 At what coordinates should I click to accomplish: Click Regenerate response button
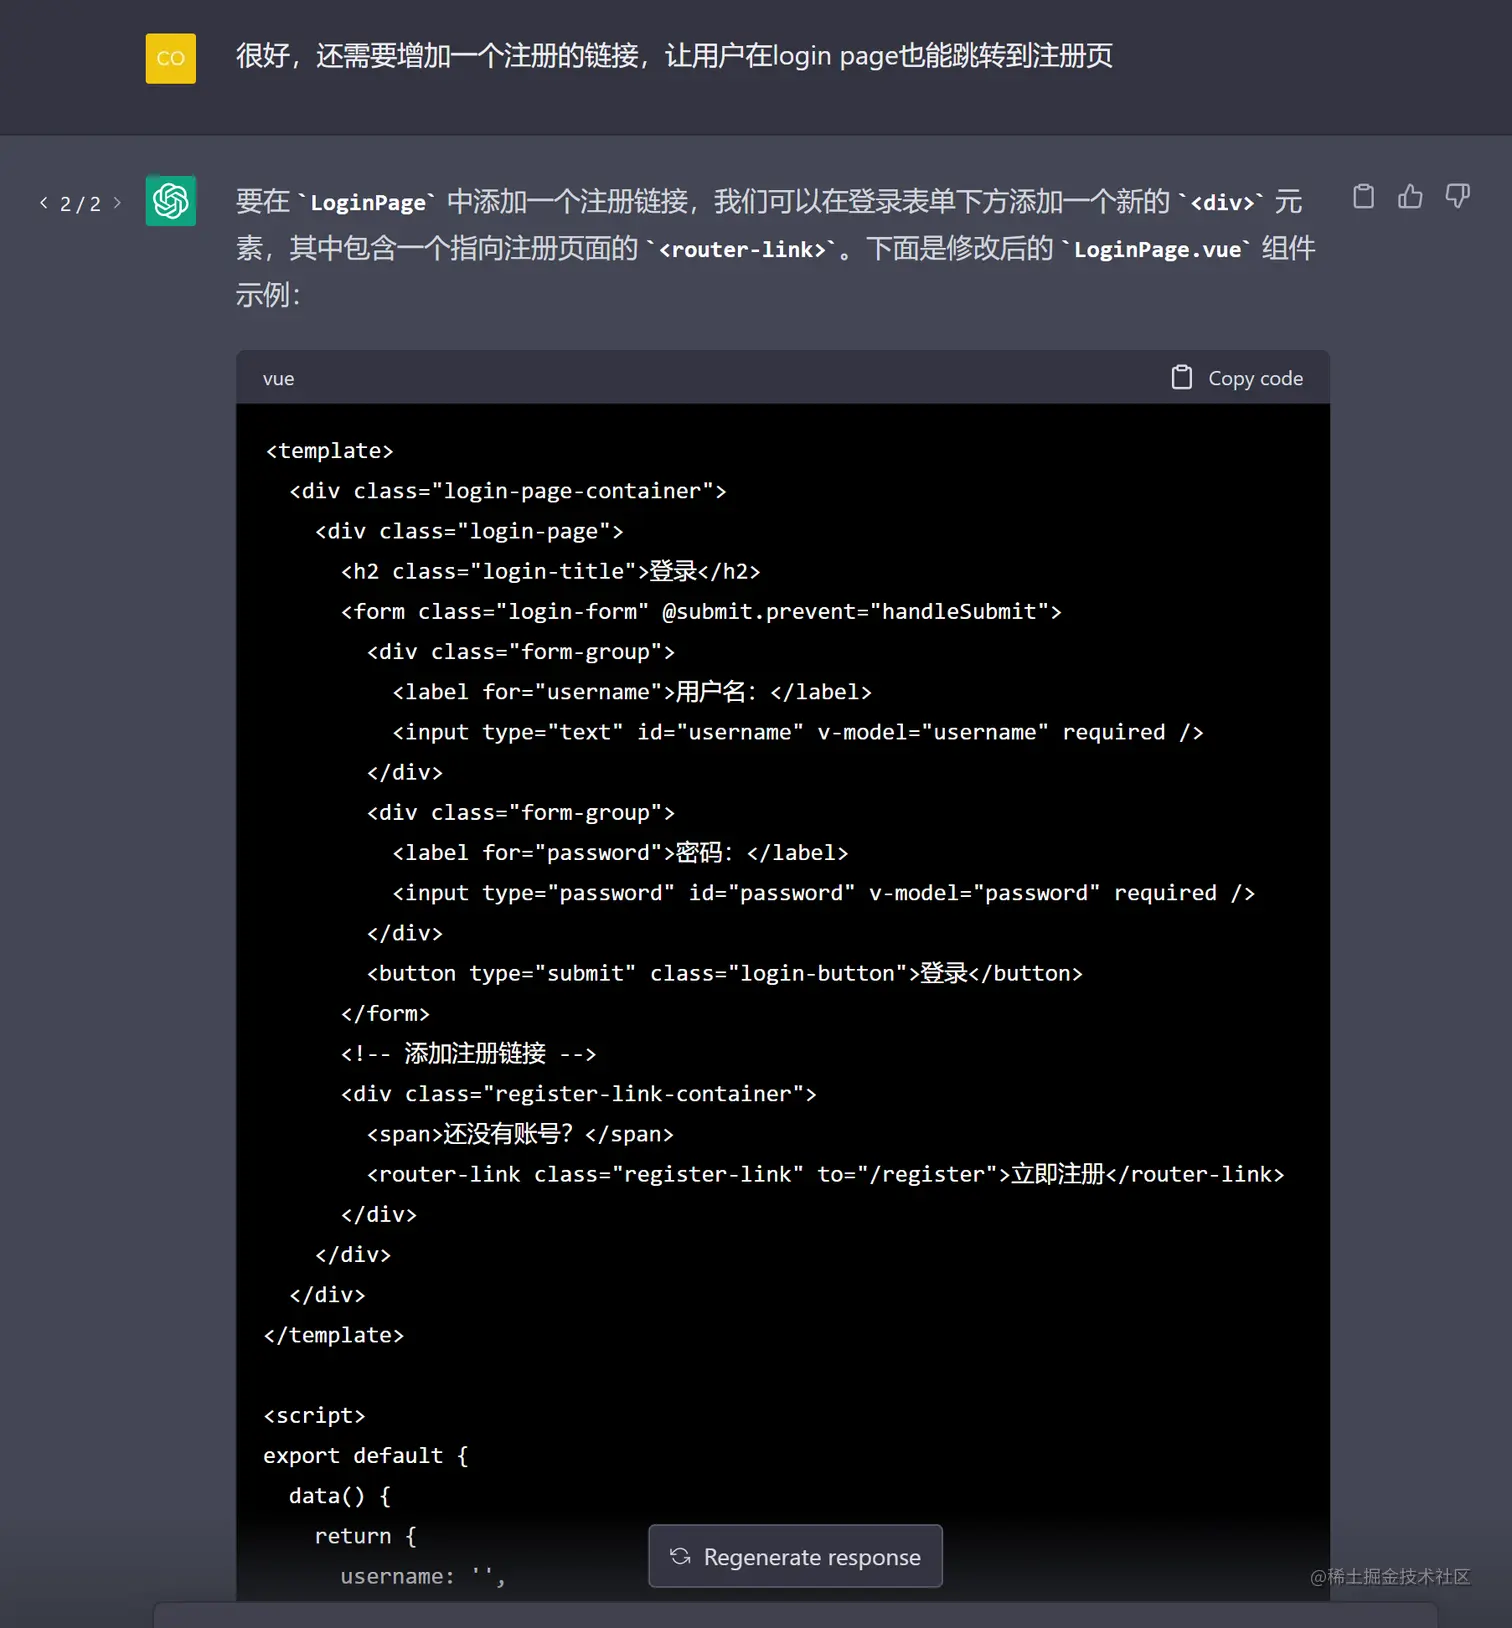coord(795,1556)
